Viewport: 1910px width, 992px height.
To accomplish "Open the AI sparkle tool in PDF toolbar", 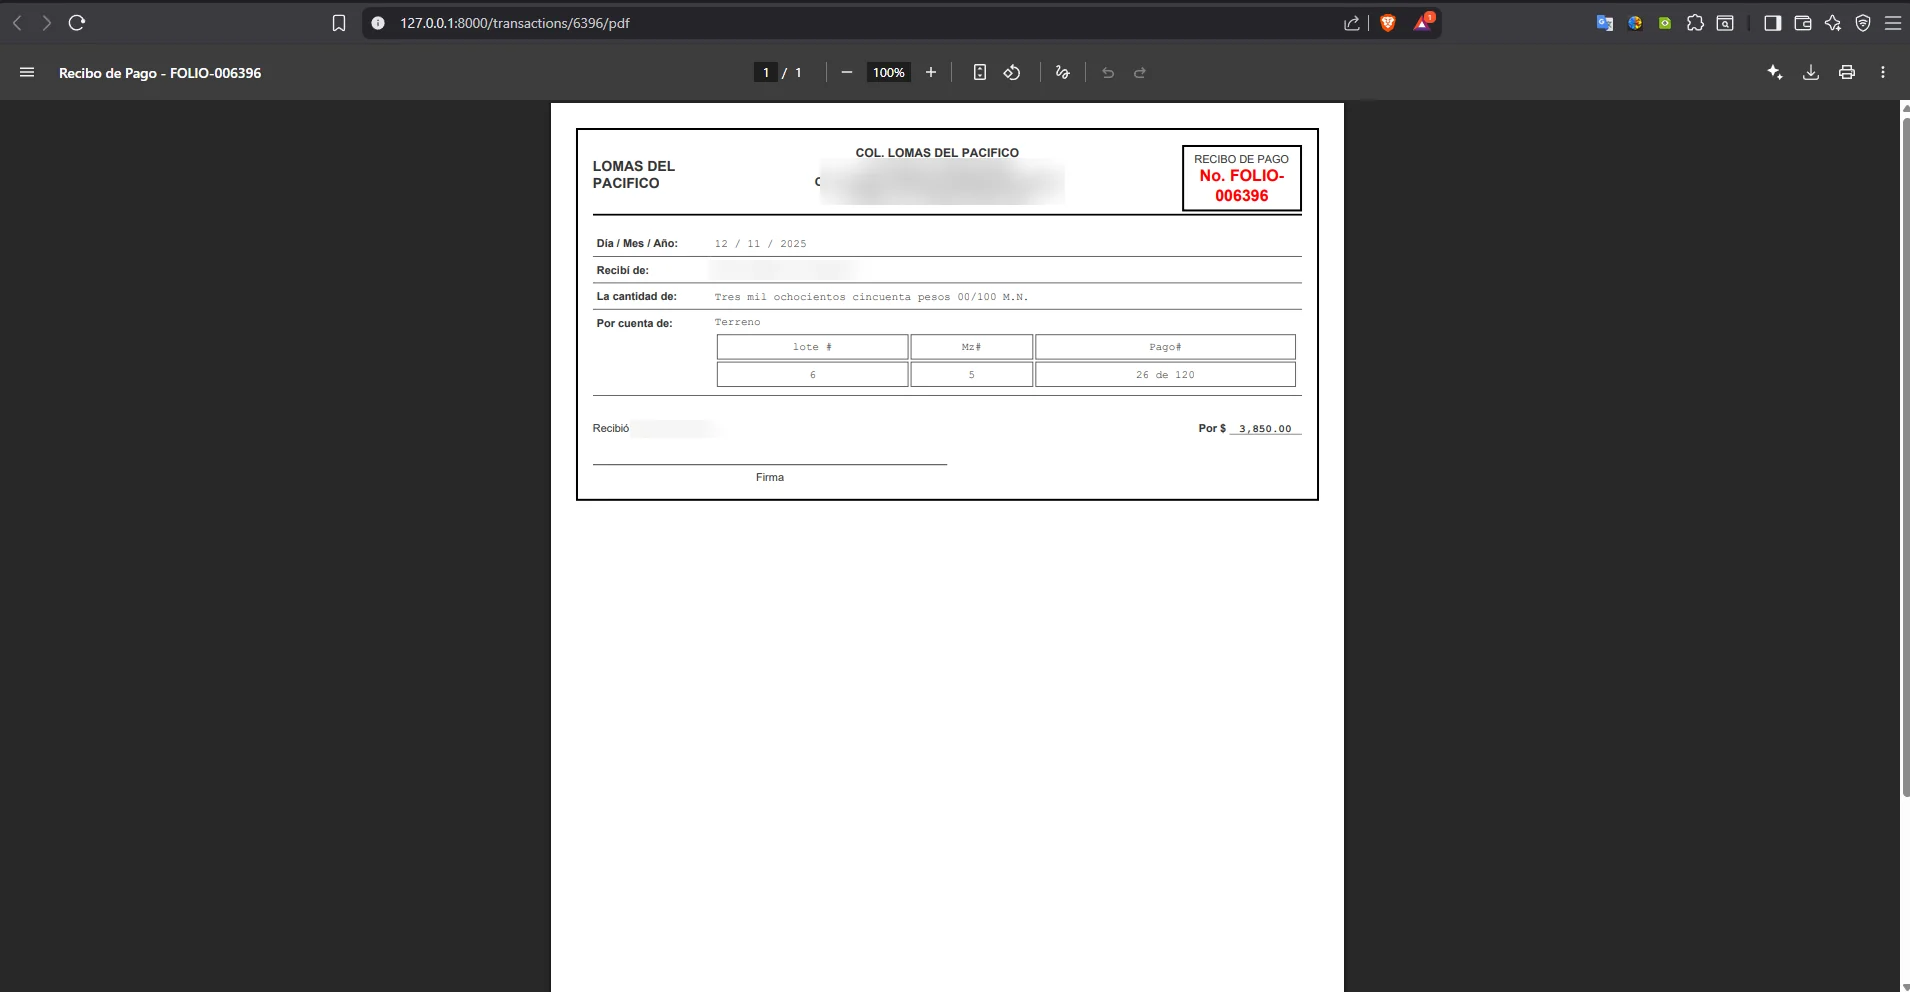I will (x=1775, y=72).
